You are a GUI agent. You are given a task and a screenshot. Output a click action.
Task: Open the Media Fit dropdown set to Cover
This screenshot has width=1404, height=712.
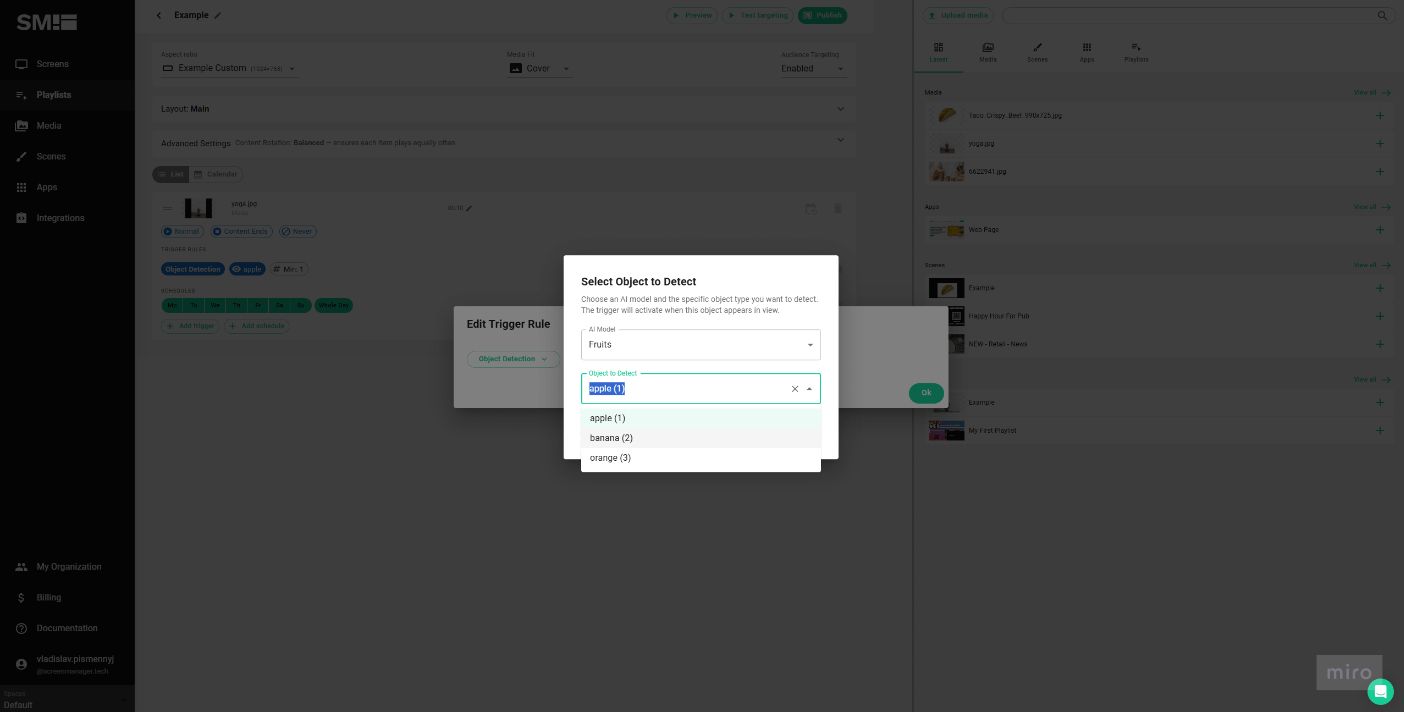[x=540, y=68]
